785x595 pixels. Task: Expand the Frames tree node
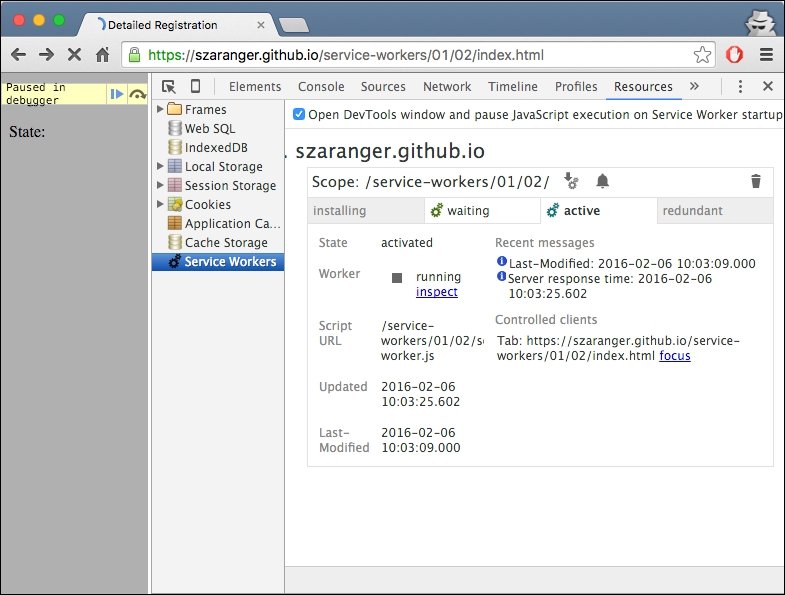[x=160, y=109]
